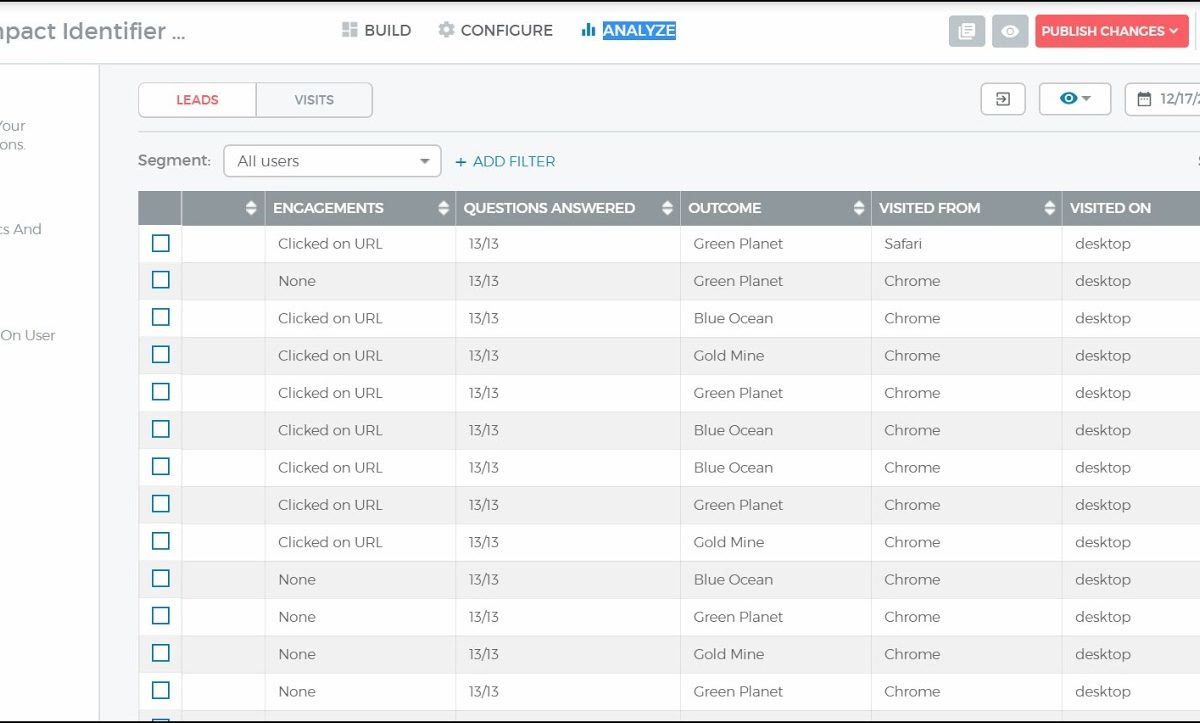Open Publish Changes dropdown button

(x=1110, y=31)
